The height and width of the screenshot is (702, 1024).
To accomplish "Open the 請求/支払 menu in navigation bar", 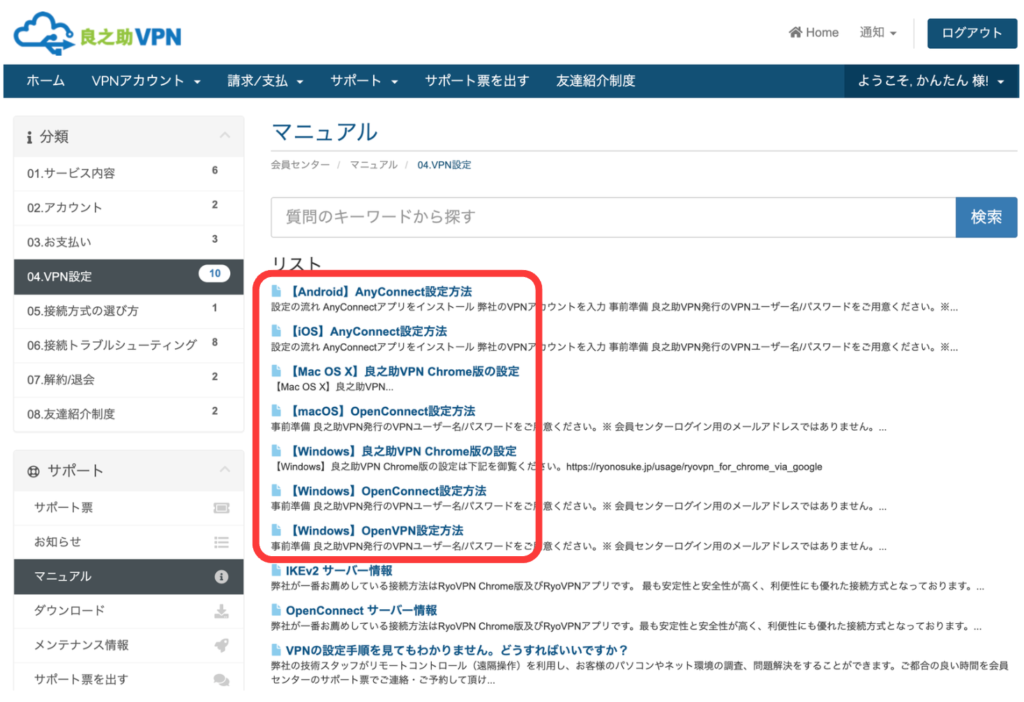I will click(264, 81).
